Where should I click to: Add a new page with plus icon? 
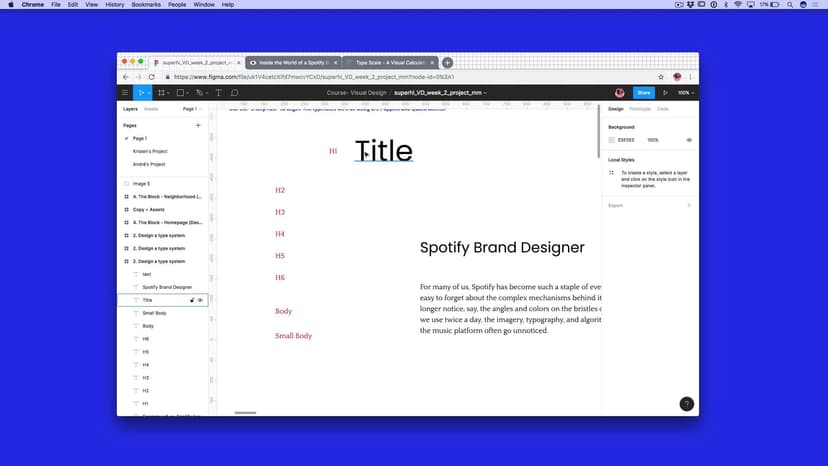198,125
